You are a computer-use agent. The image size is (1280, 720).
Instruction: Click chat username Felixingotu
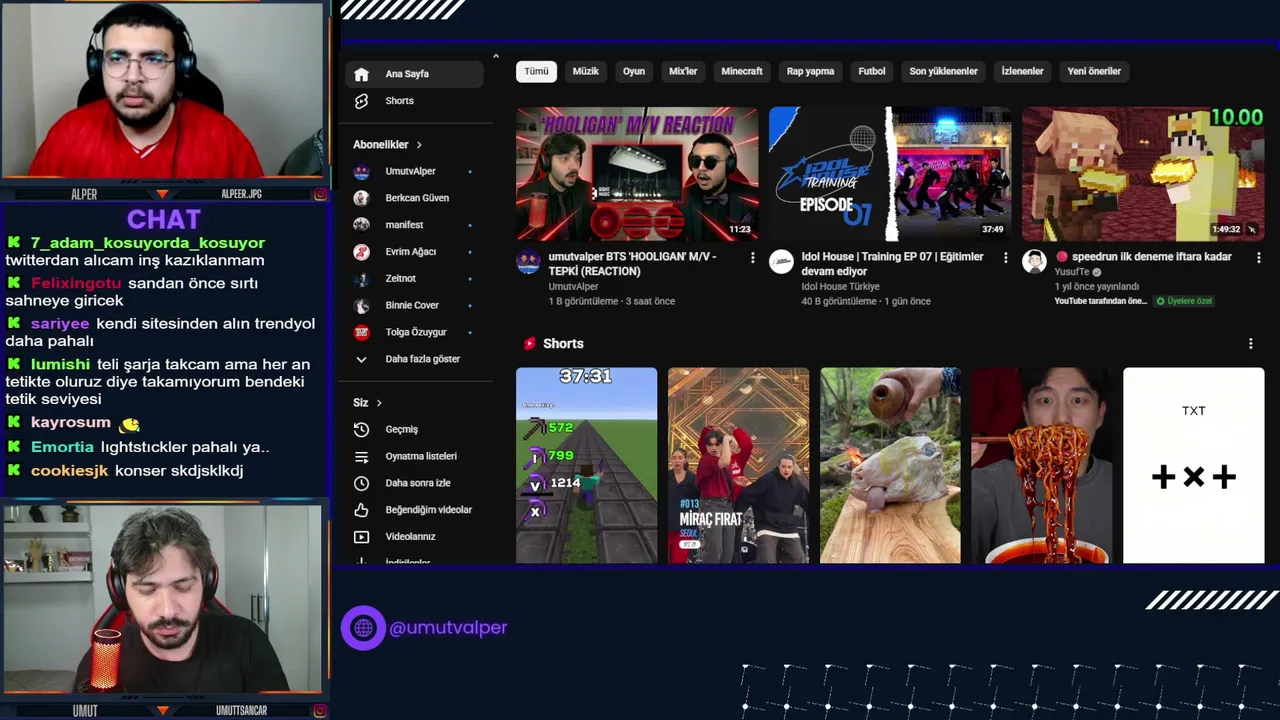76,284
